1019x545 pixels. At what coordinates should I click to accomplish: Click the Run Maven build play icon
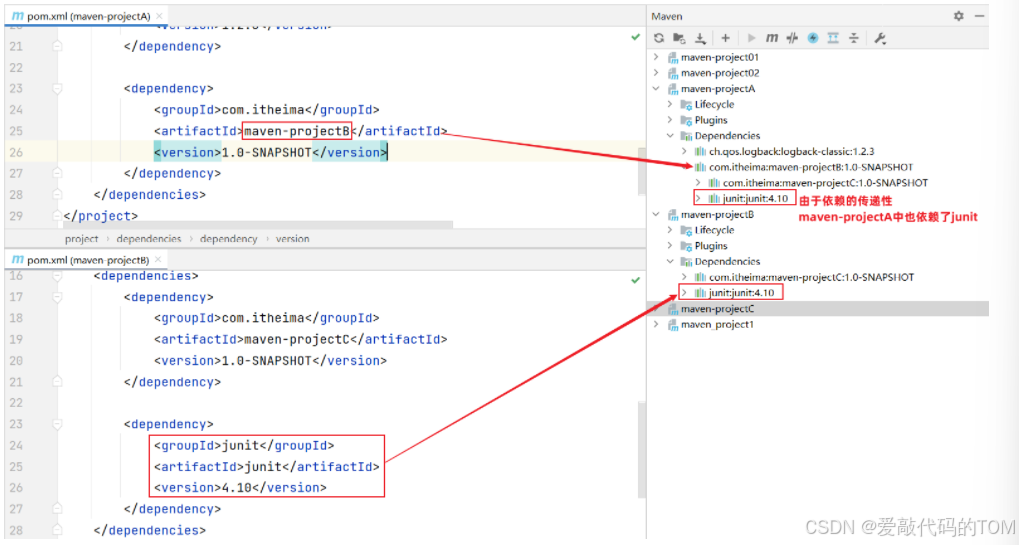tap(751, 38)
